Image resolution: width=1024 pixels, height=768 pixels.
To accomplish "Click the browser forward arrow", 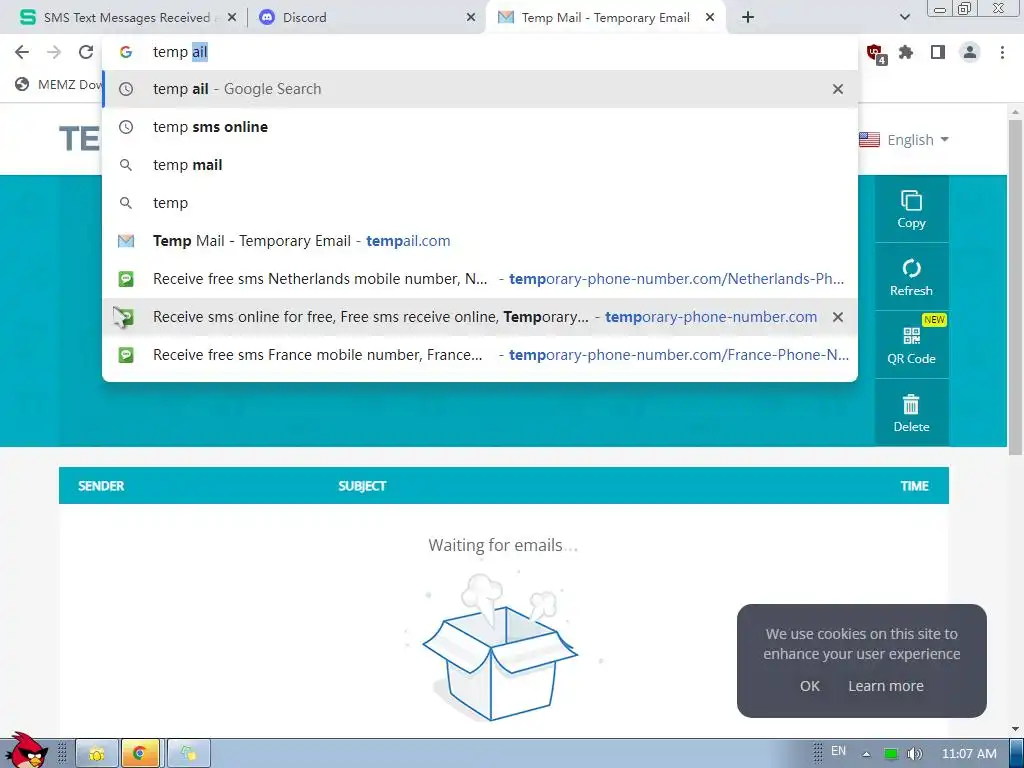I will click(54, 52).
